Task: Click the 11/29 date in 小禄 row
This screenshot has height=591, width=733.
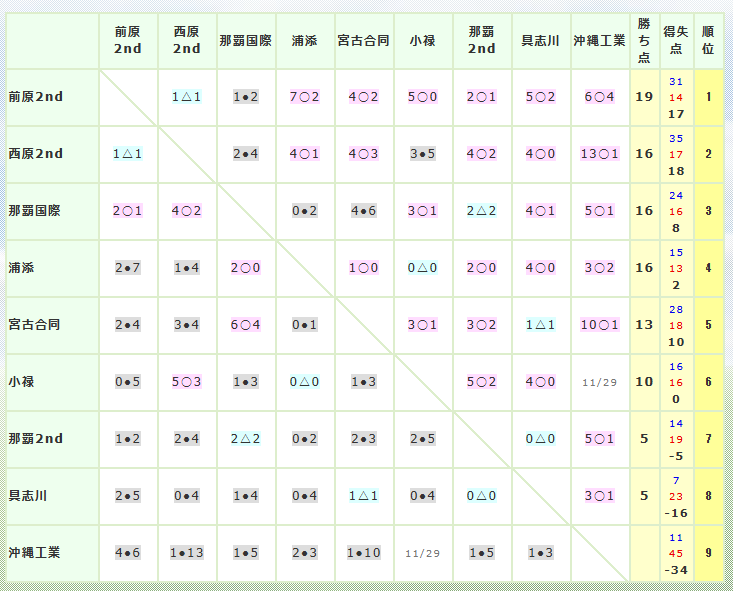Action: point(600,382)
